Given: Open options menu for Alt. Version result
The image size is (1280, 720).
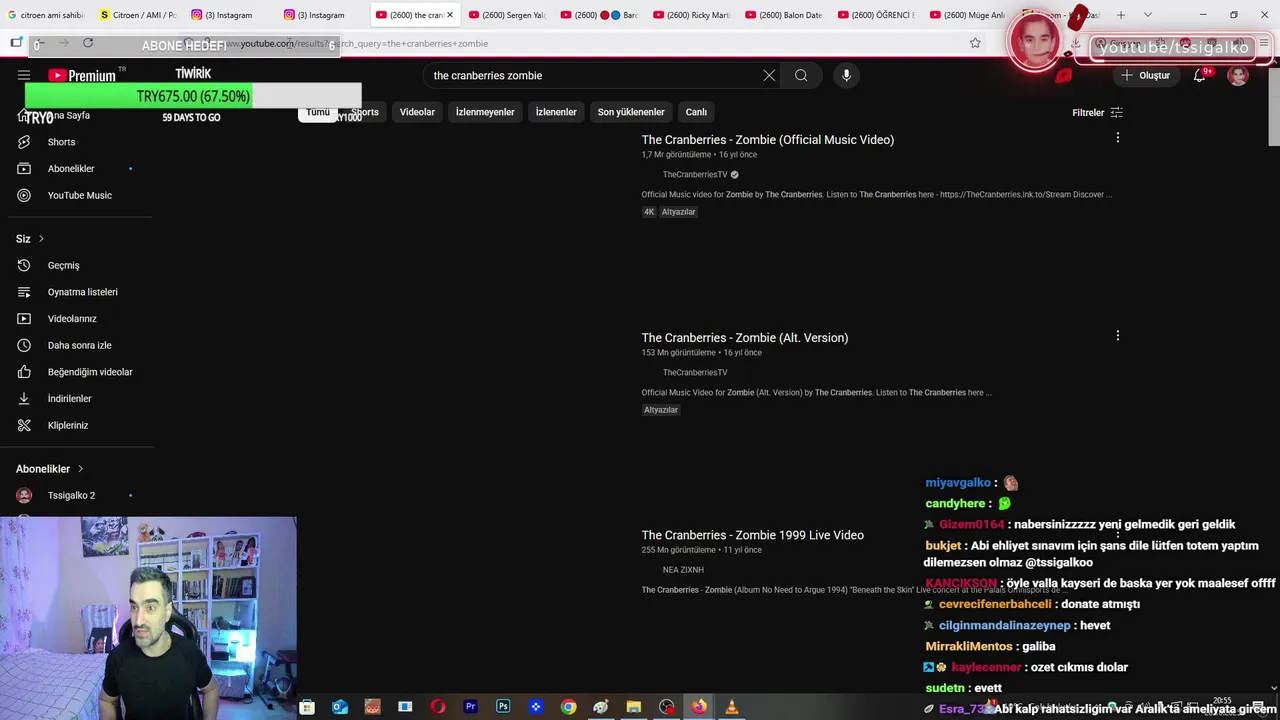Looking at the screenshot, I should click(x=1118, y=336).
